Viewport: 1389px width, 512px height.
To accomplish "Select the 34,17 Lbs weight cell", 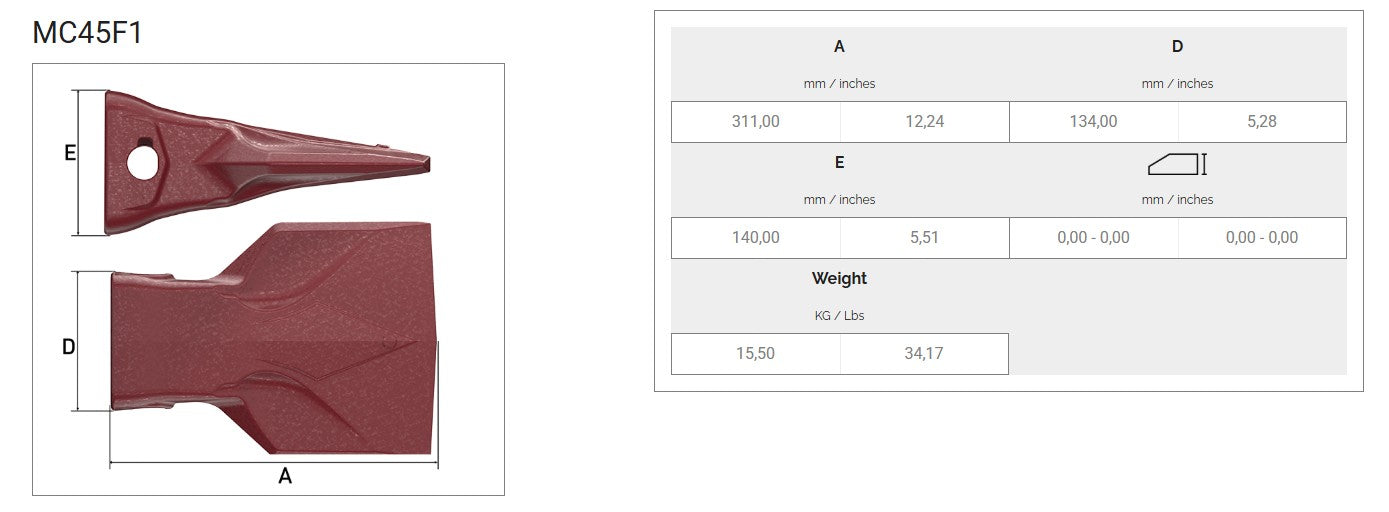I will pyautogui.click(x=924, y=354).
